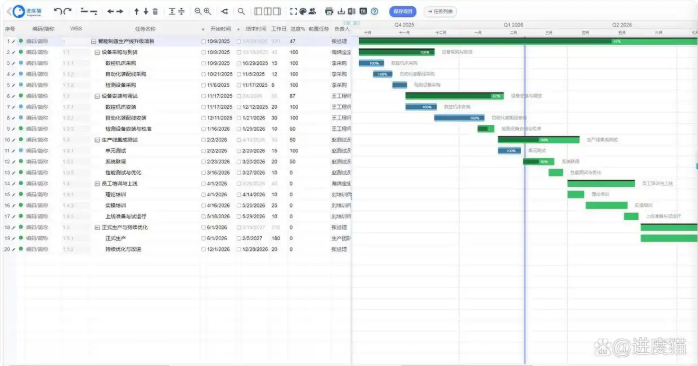
Task: Click the row 1 project summary Gantt bar
Action: tap(528, 41)
